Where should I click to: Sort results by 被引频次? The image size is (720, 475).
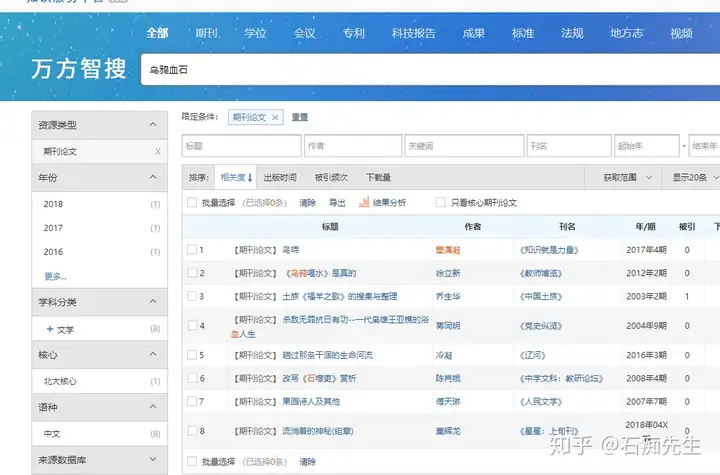[331, 177]
